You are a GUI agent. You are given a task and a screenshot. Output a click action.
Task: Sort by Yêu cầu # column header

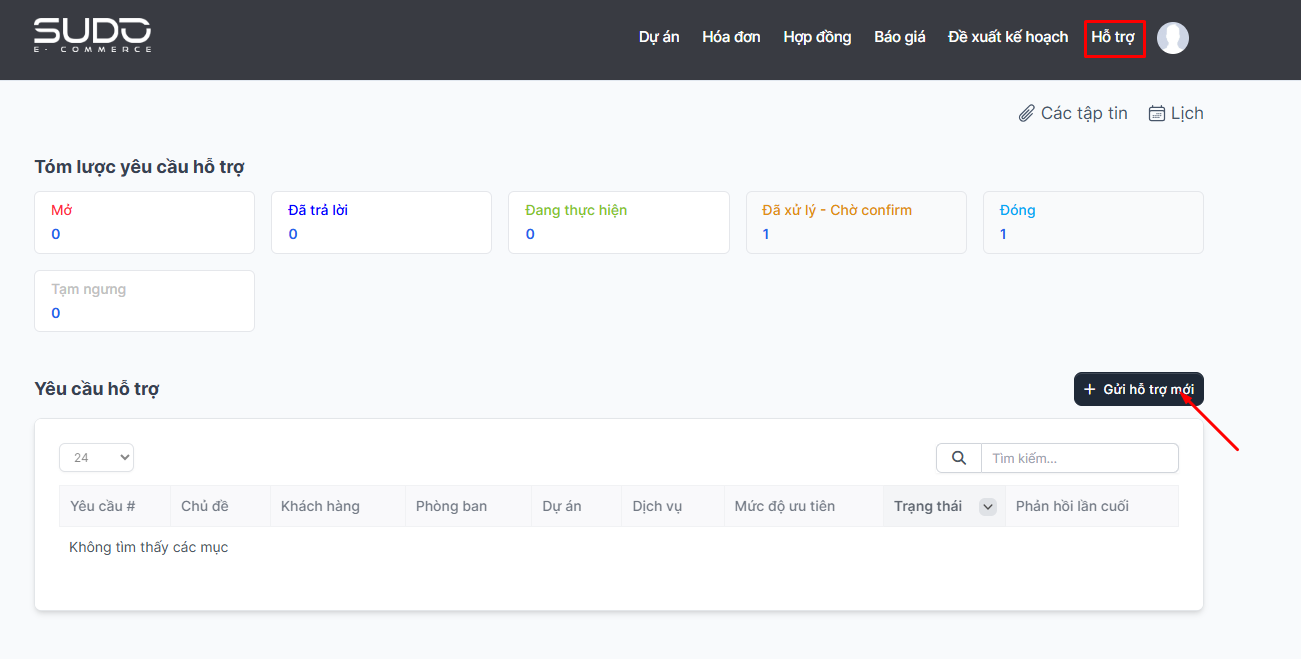(x=103, y=506)
